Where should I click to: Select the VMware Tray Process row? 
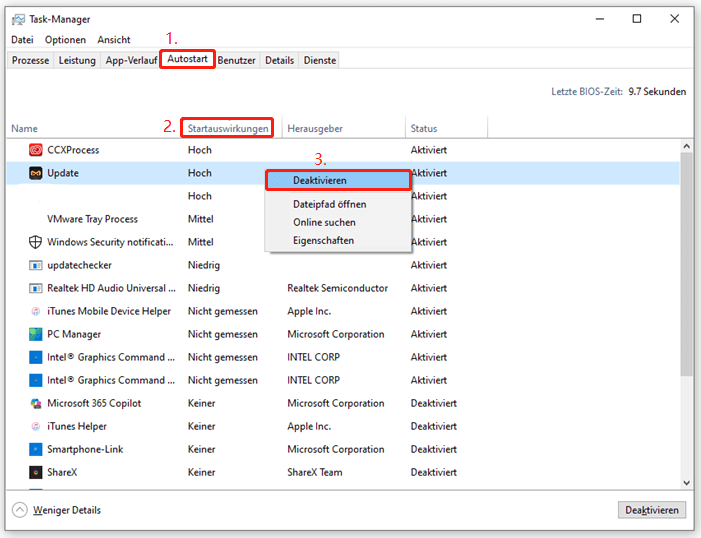pos(343,219)
